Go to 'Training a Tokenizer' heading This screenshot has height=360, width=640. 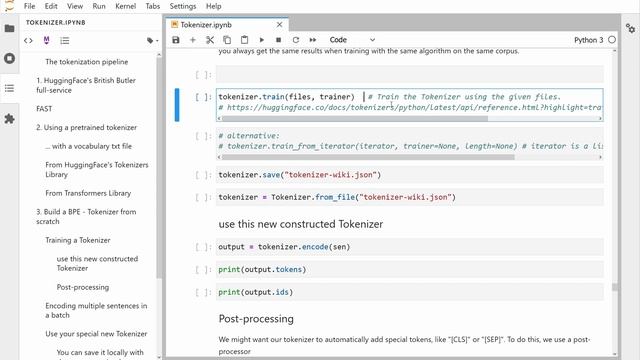[x=78, y=240]
